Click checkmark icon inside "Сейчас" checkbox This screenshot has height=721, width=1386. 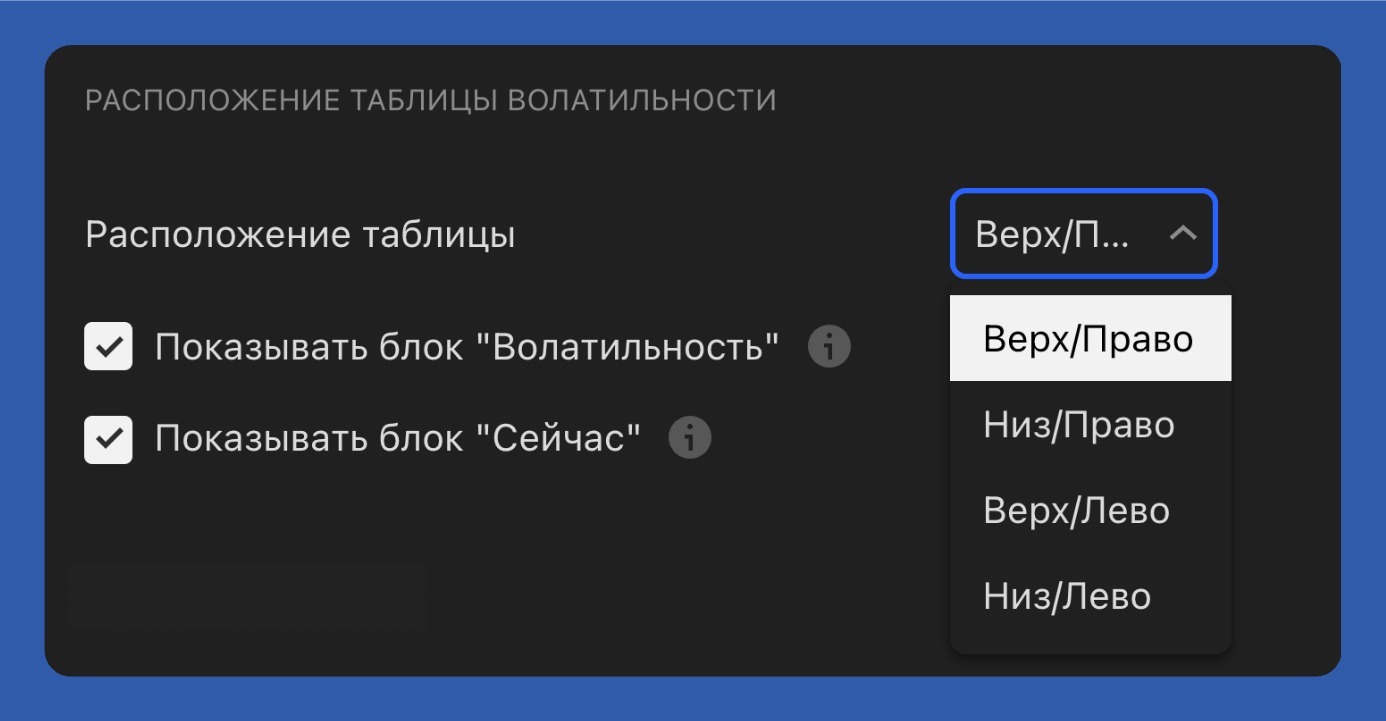(x=109, y=437)
